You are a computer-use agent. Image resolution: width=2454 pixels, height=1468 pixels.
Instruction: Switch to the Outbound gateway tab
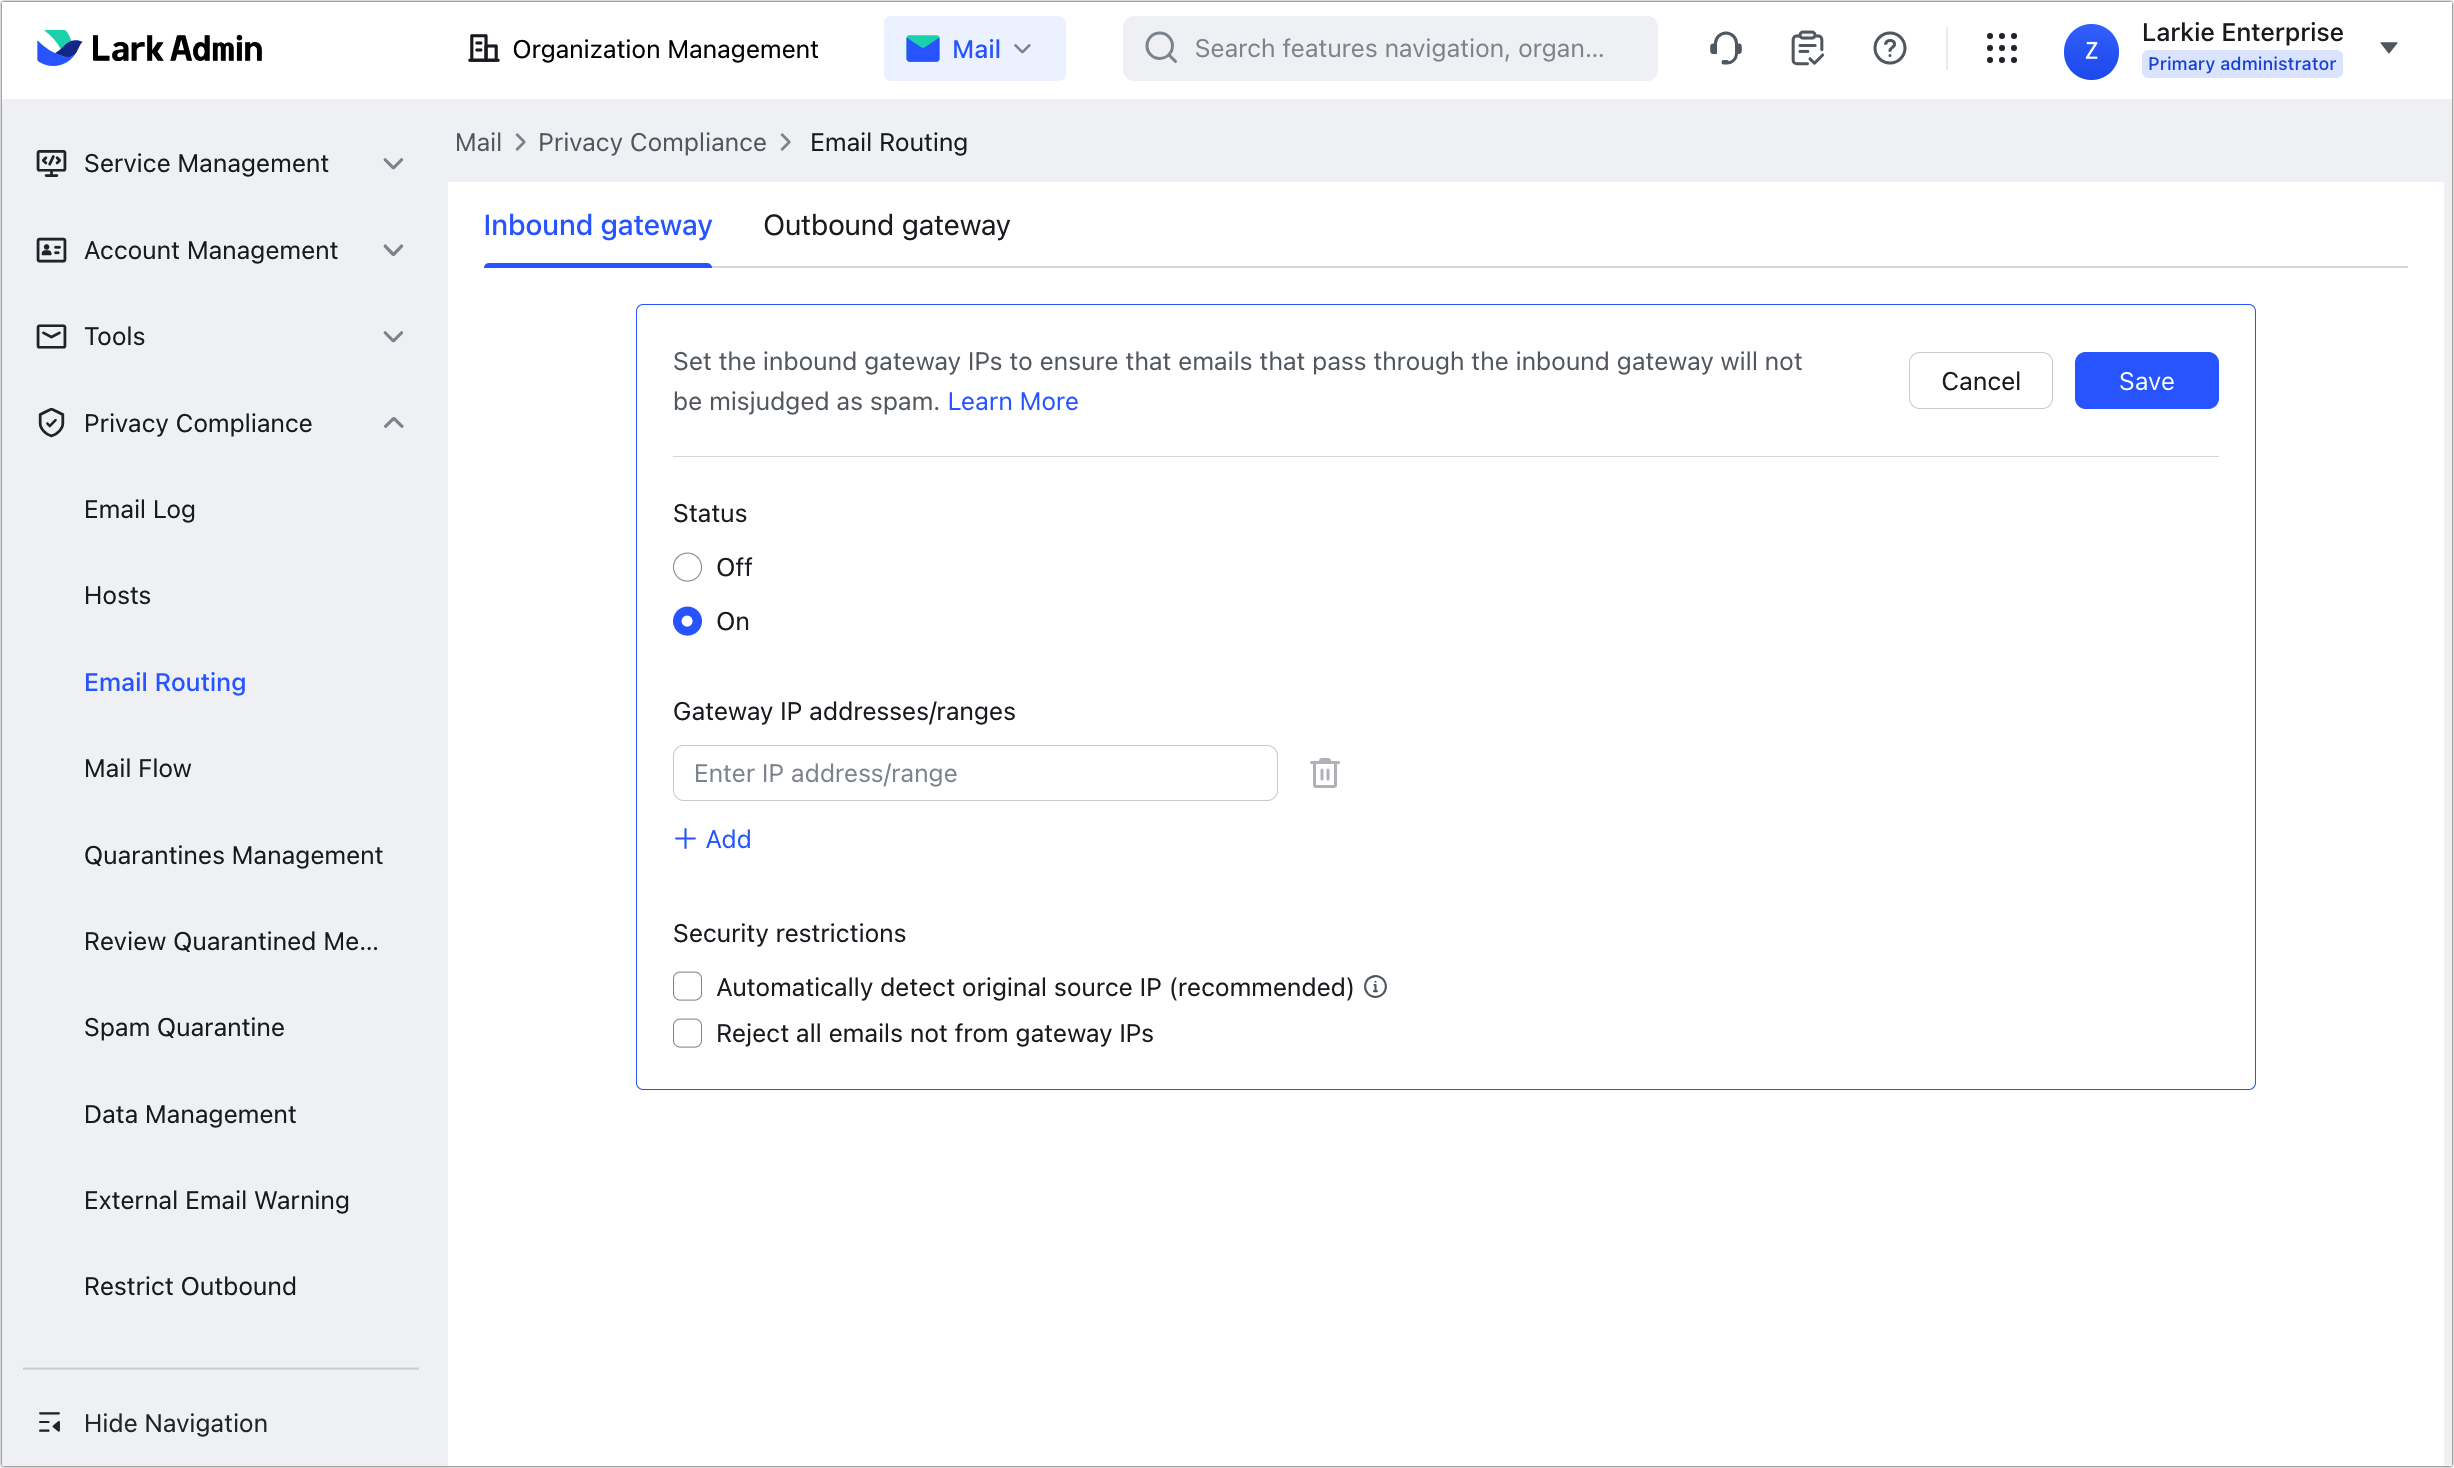[x=886, y=225]
